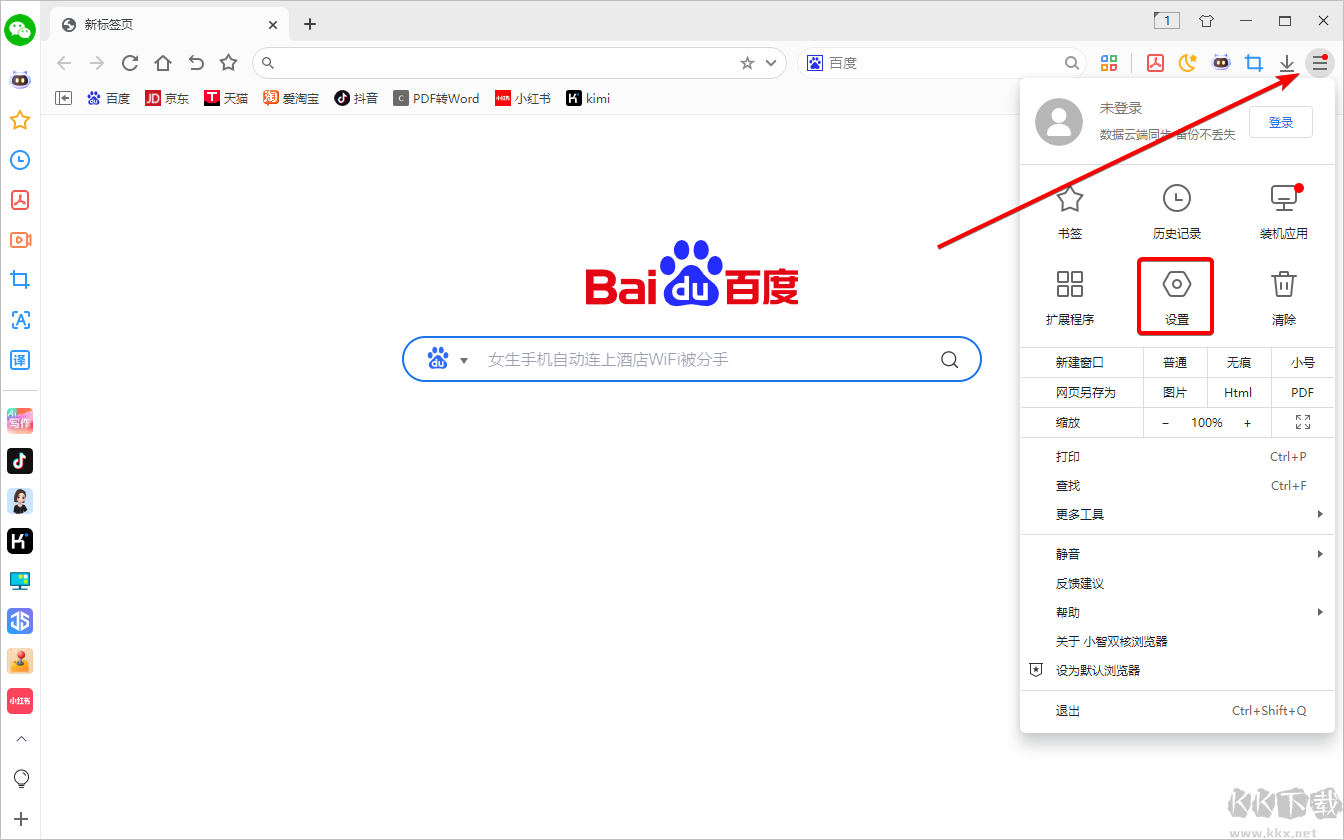Click the 清除 trash icon in the menu

point(1284,295)
